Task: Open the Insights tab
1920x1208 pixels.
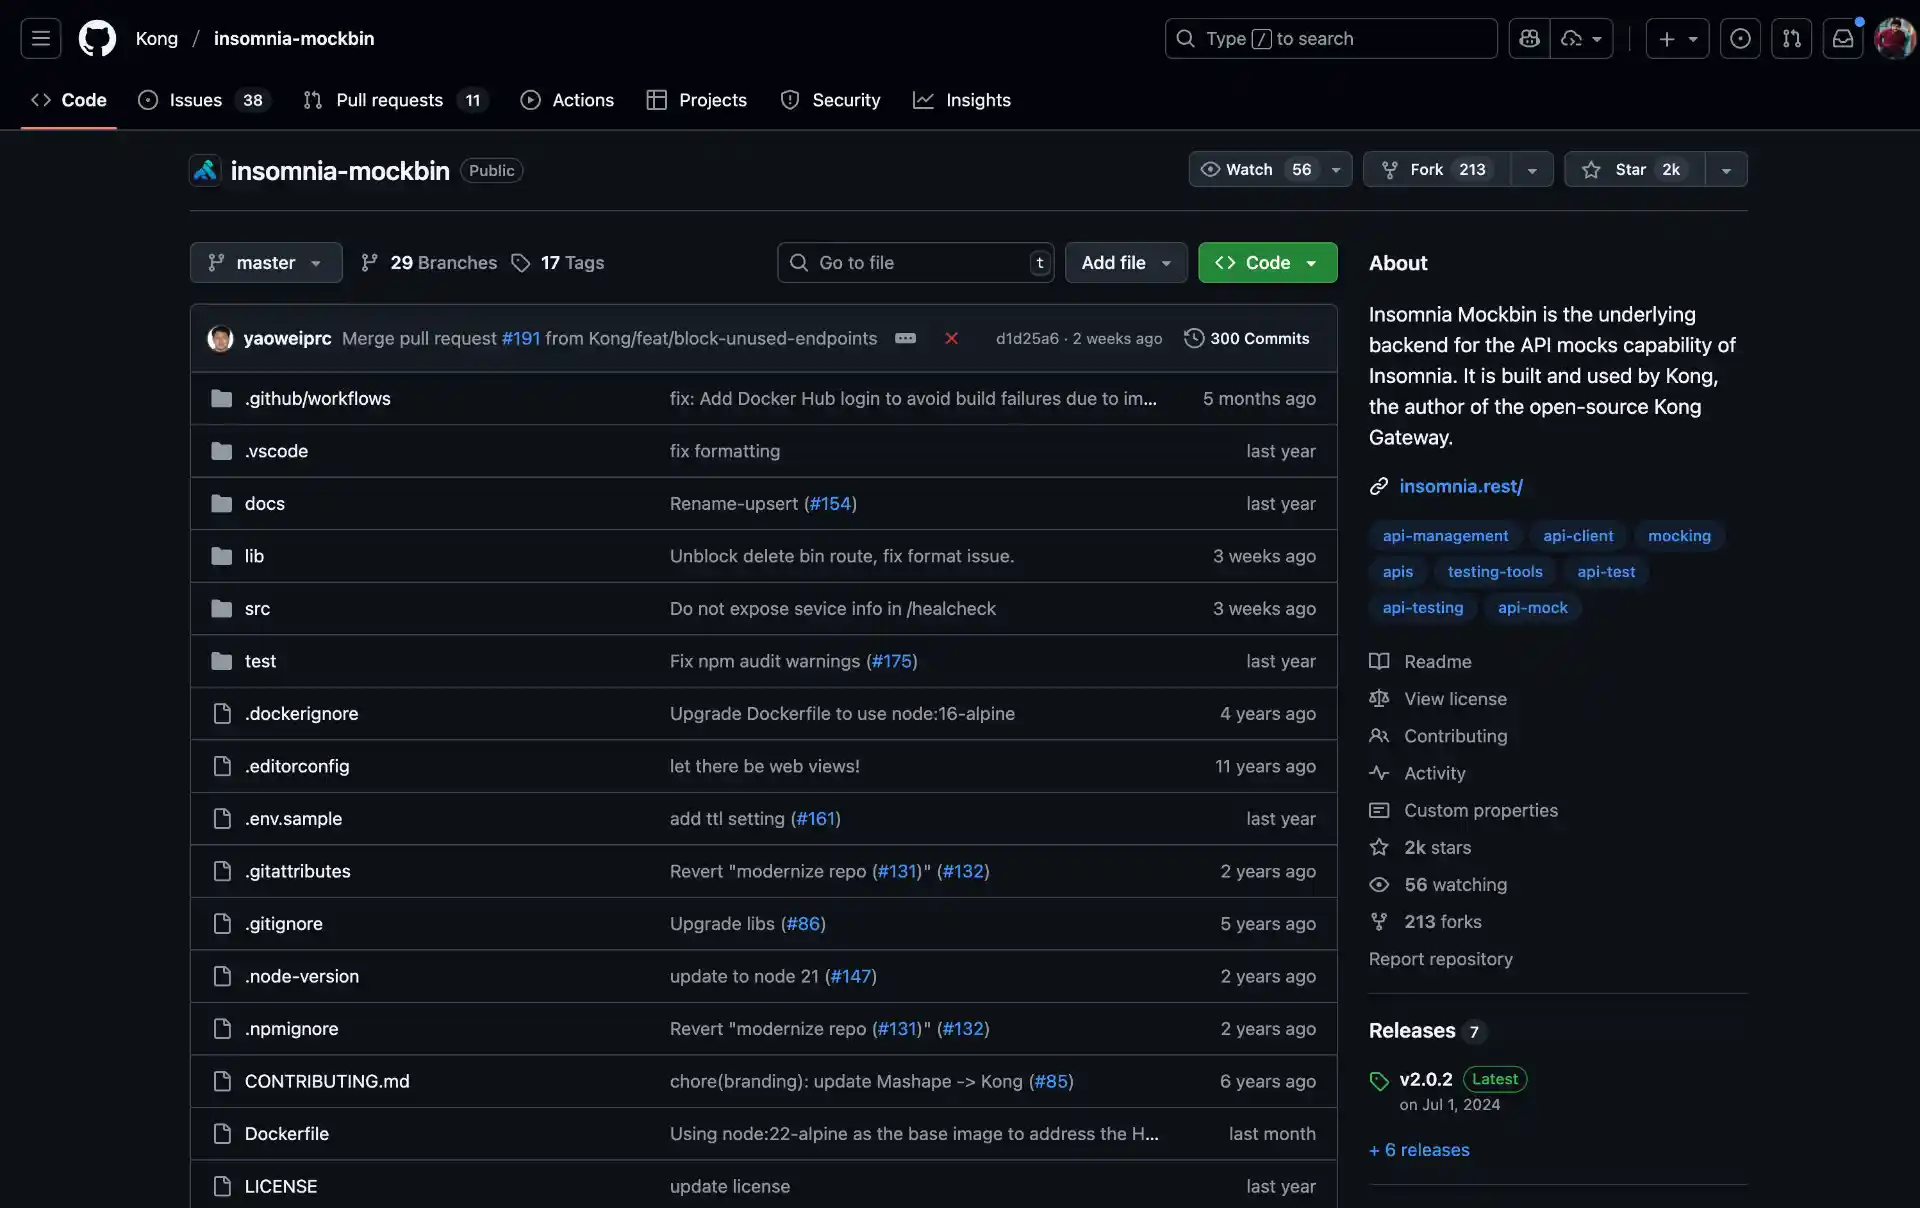Action: [x=962, y=99]
